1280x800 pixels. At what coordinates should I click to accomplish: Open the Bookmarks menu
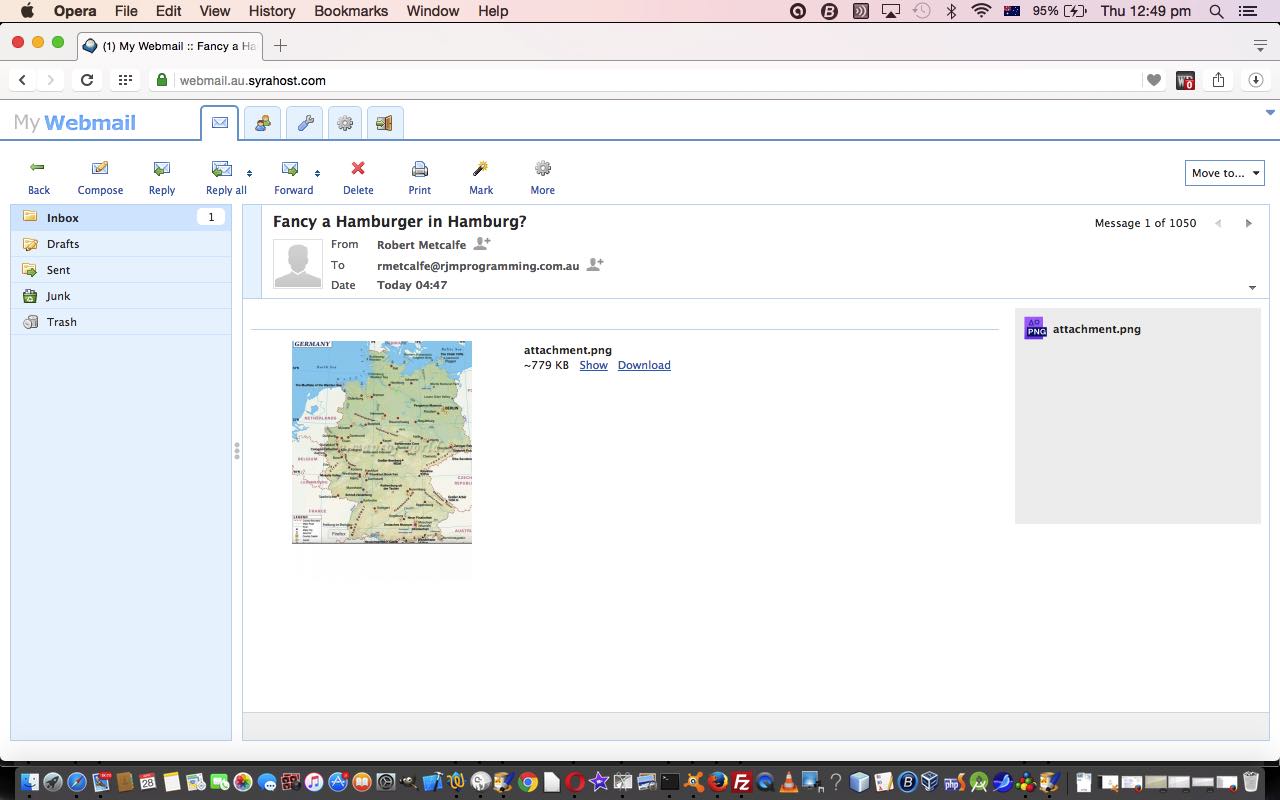click(351, 11)
